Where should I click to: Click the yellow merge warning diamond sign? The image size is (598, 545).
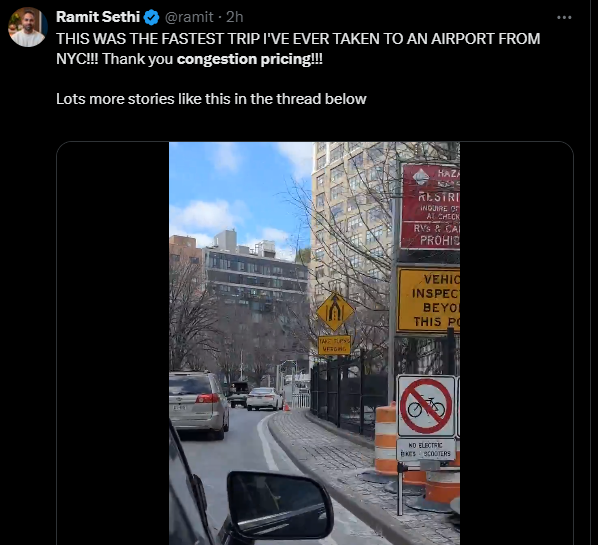click(x=335, y=312)
